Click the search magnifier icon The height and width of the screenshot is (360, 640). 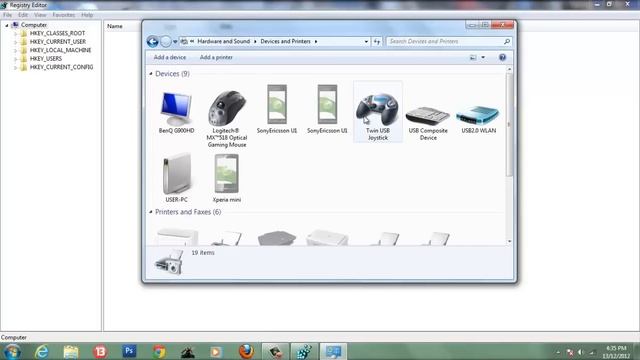[x=507, y=41]
